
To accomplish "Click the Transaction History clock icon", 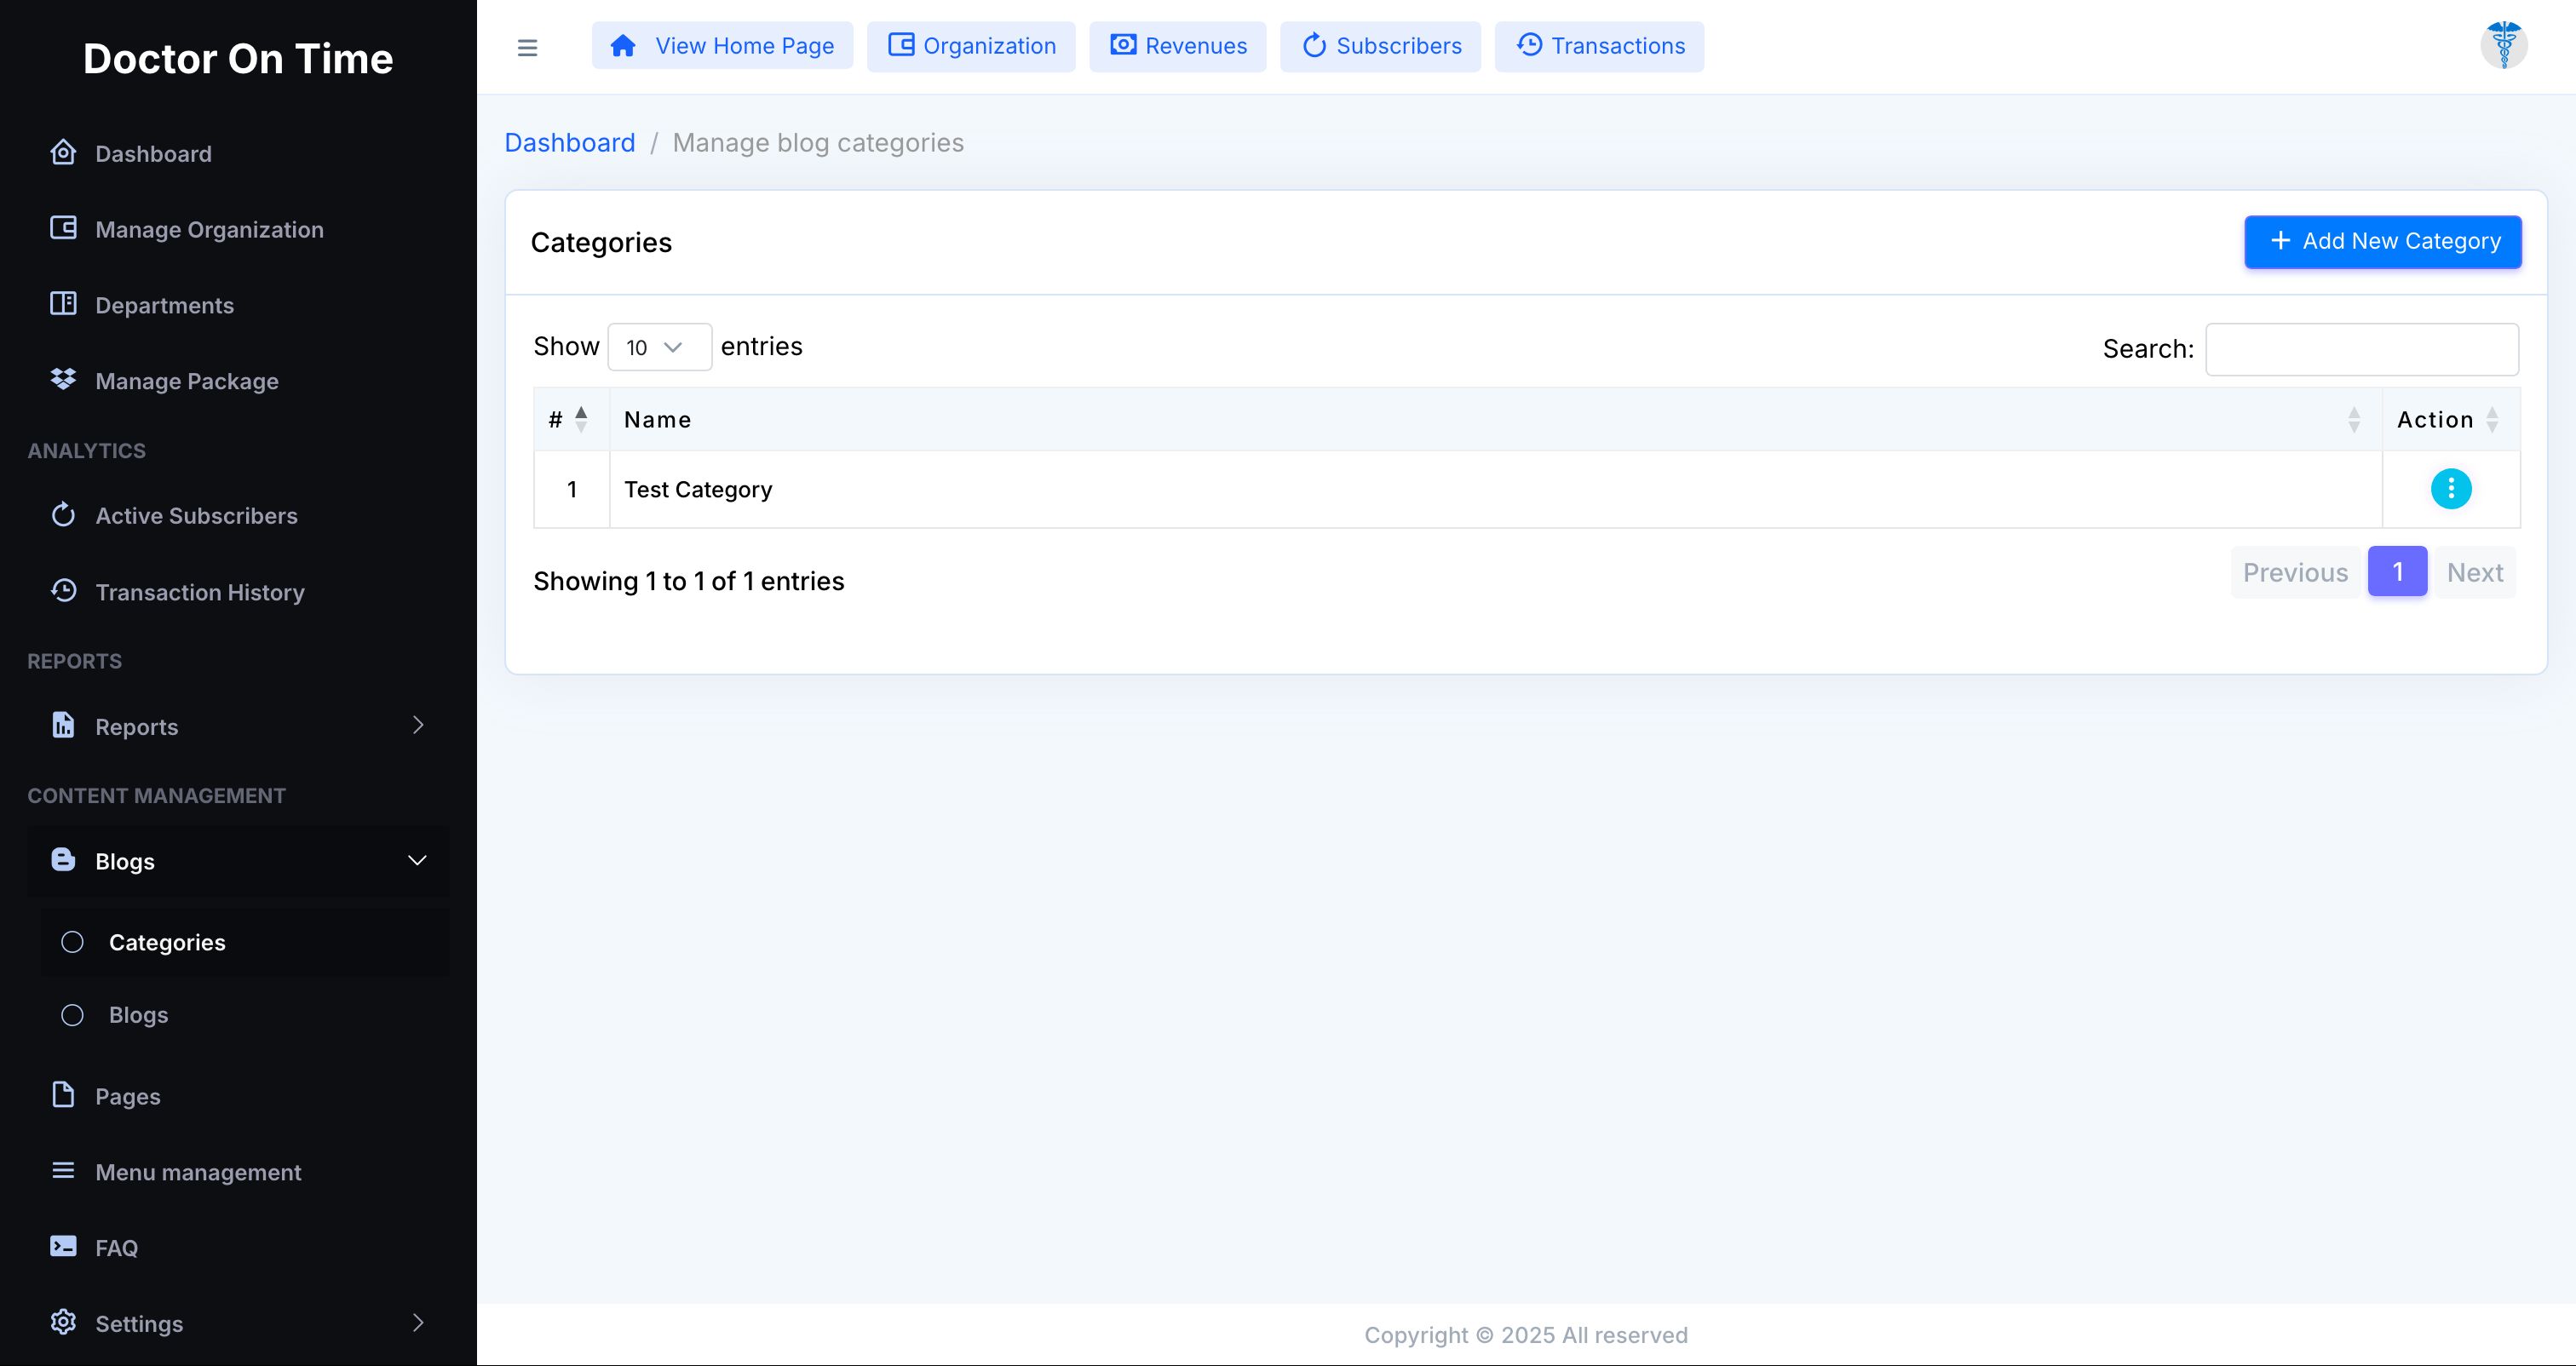I will [63, 591].
